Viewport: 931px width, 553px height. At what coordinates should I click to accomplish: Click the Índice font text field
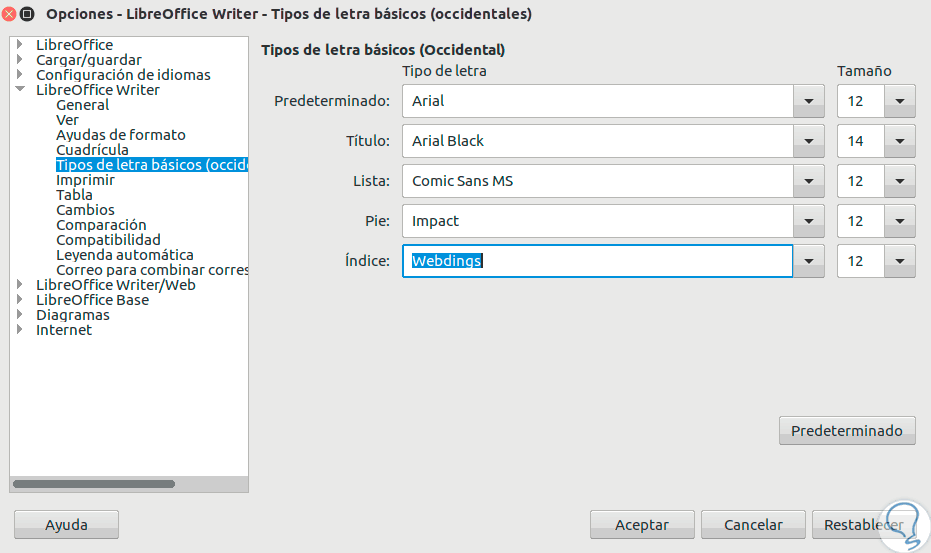click(x=597, y=261)
